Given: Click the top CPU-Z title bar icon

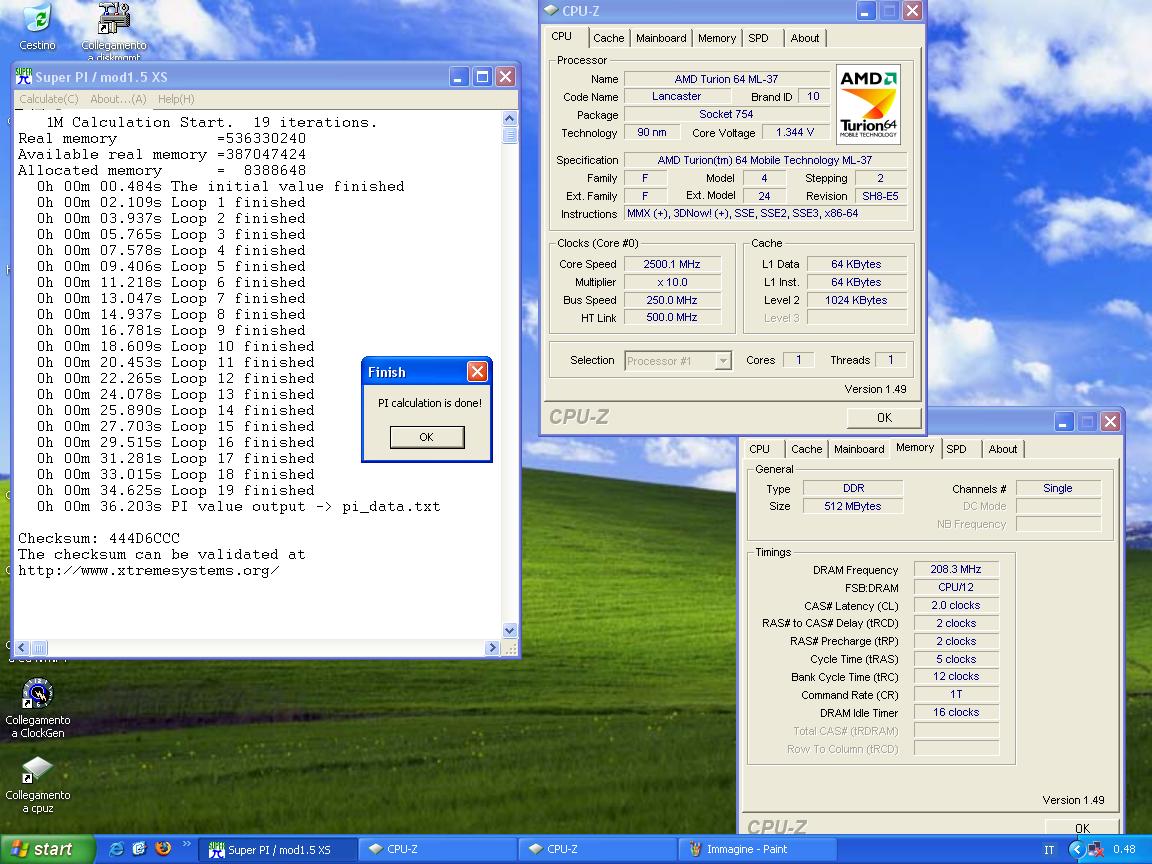Looking at the screenshot, I should (551, 10).
